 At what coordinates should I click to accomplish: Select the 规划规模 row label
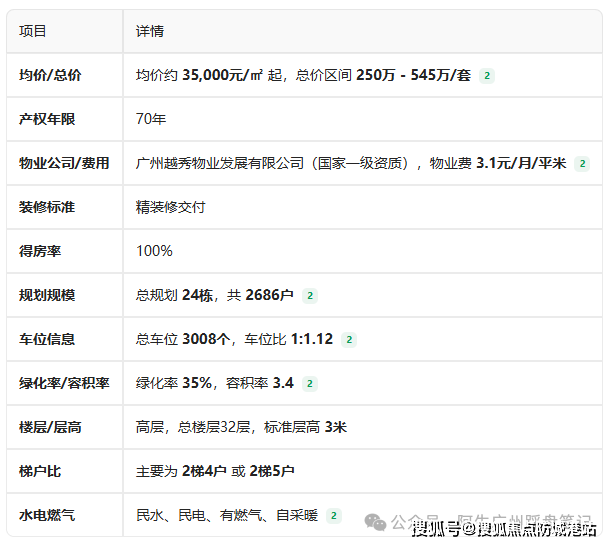(47, 295)
